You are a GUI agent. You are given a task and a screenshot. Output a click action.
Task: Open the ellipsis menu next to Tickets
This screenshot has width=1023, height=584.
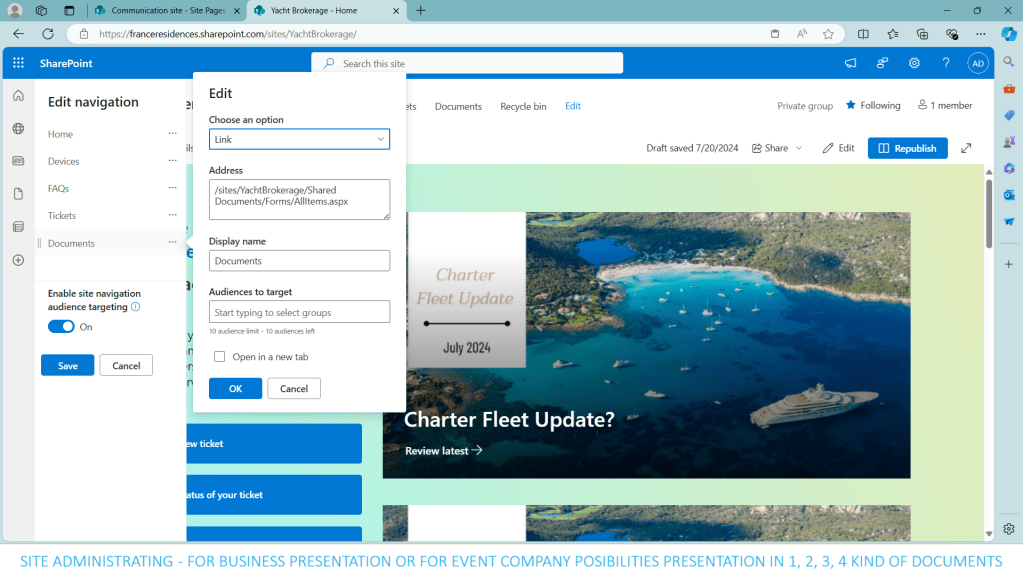(172, 215)
